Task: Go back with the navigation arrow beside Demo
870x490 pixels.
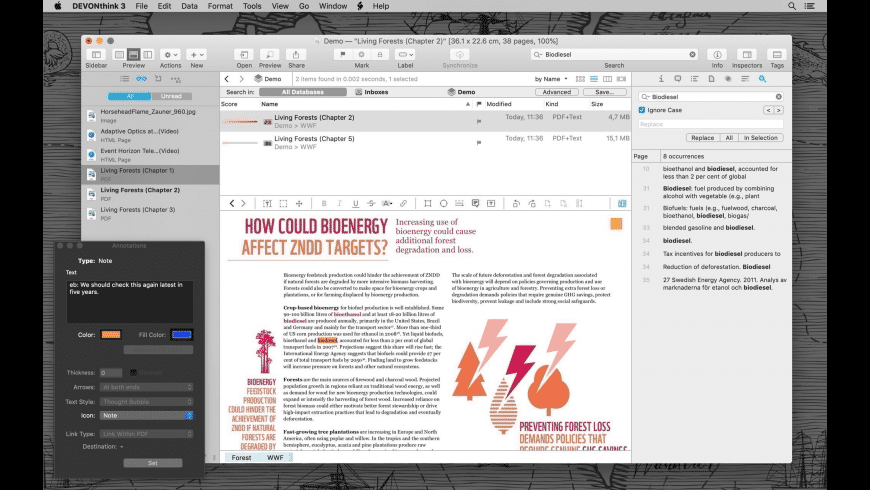Action: click(226, 79)
